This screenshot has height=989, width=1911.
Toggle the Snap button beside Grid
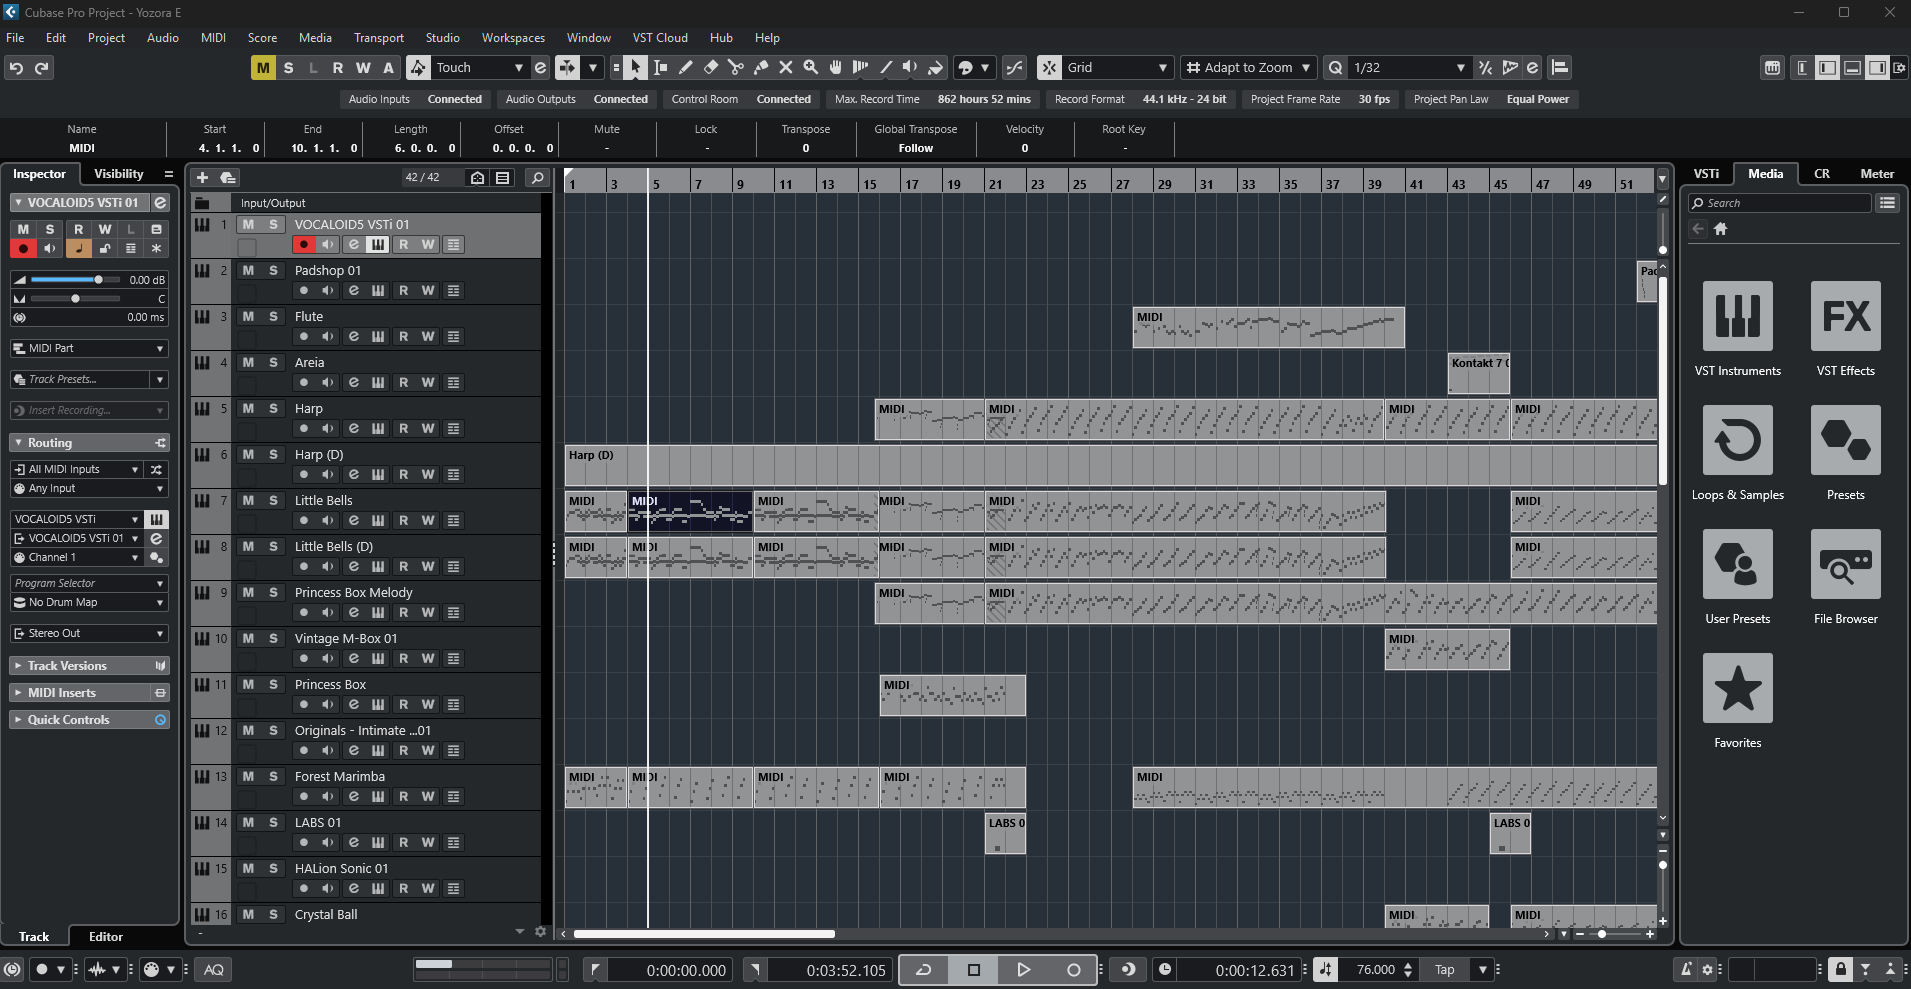[1049, 68]
